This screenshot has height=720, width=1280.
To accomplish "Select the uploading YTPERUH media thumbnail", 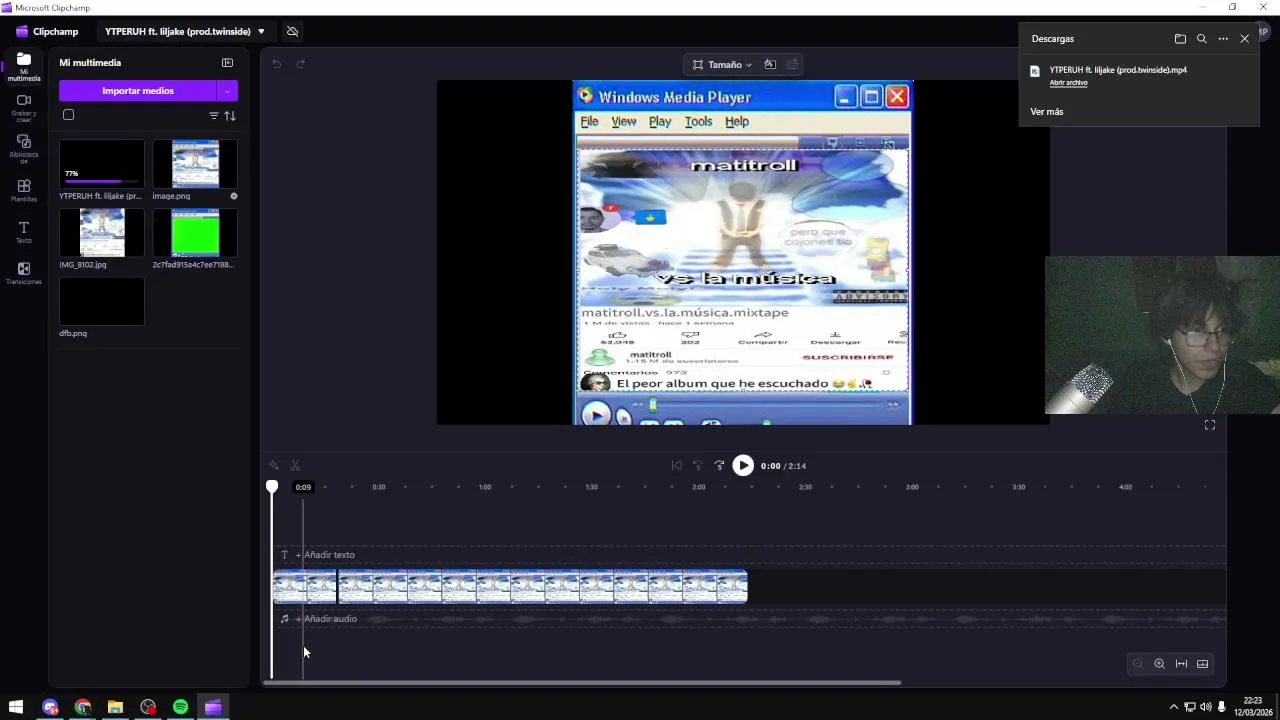I will (x=102, y=164).
